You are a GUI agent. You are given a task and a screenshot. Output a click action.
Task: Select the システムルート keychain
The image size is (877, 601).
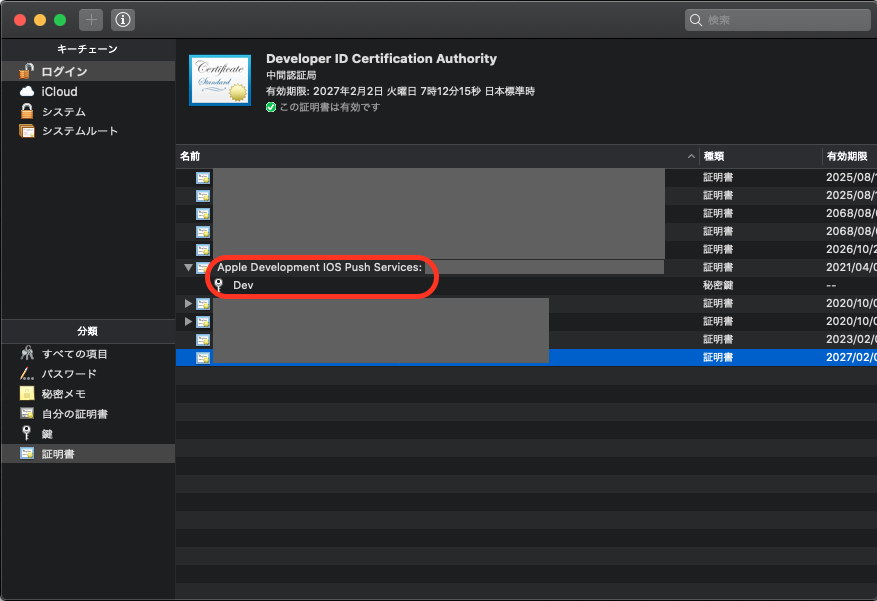click(88, 131)
